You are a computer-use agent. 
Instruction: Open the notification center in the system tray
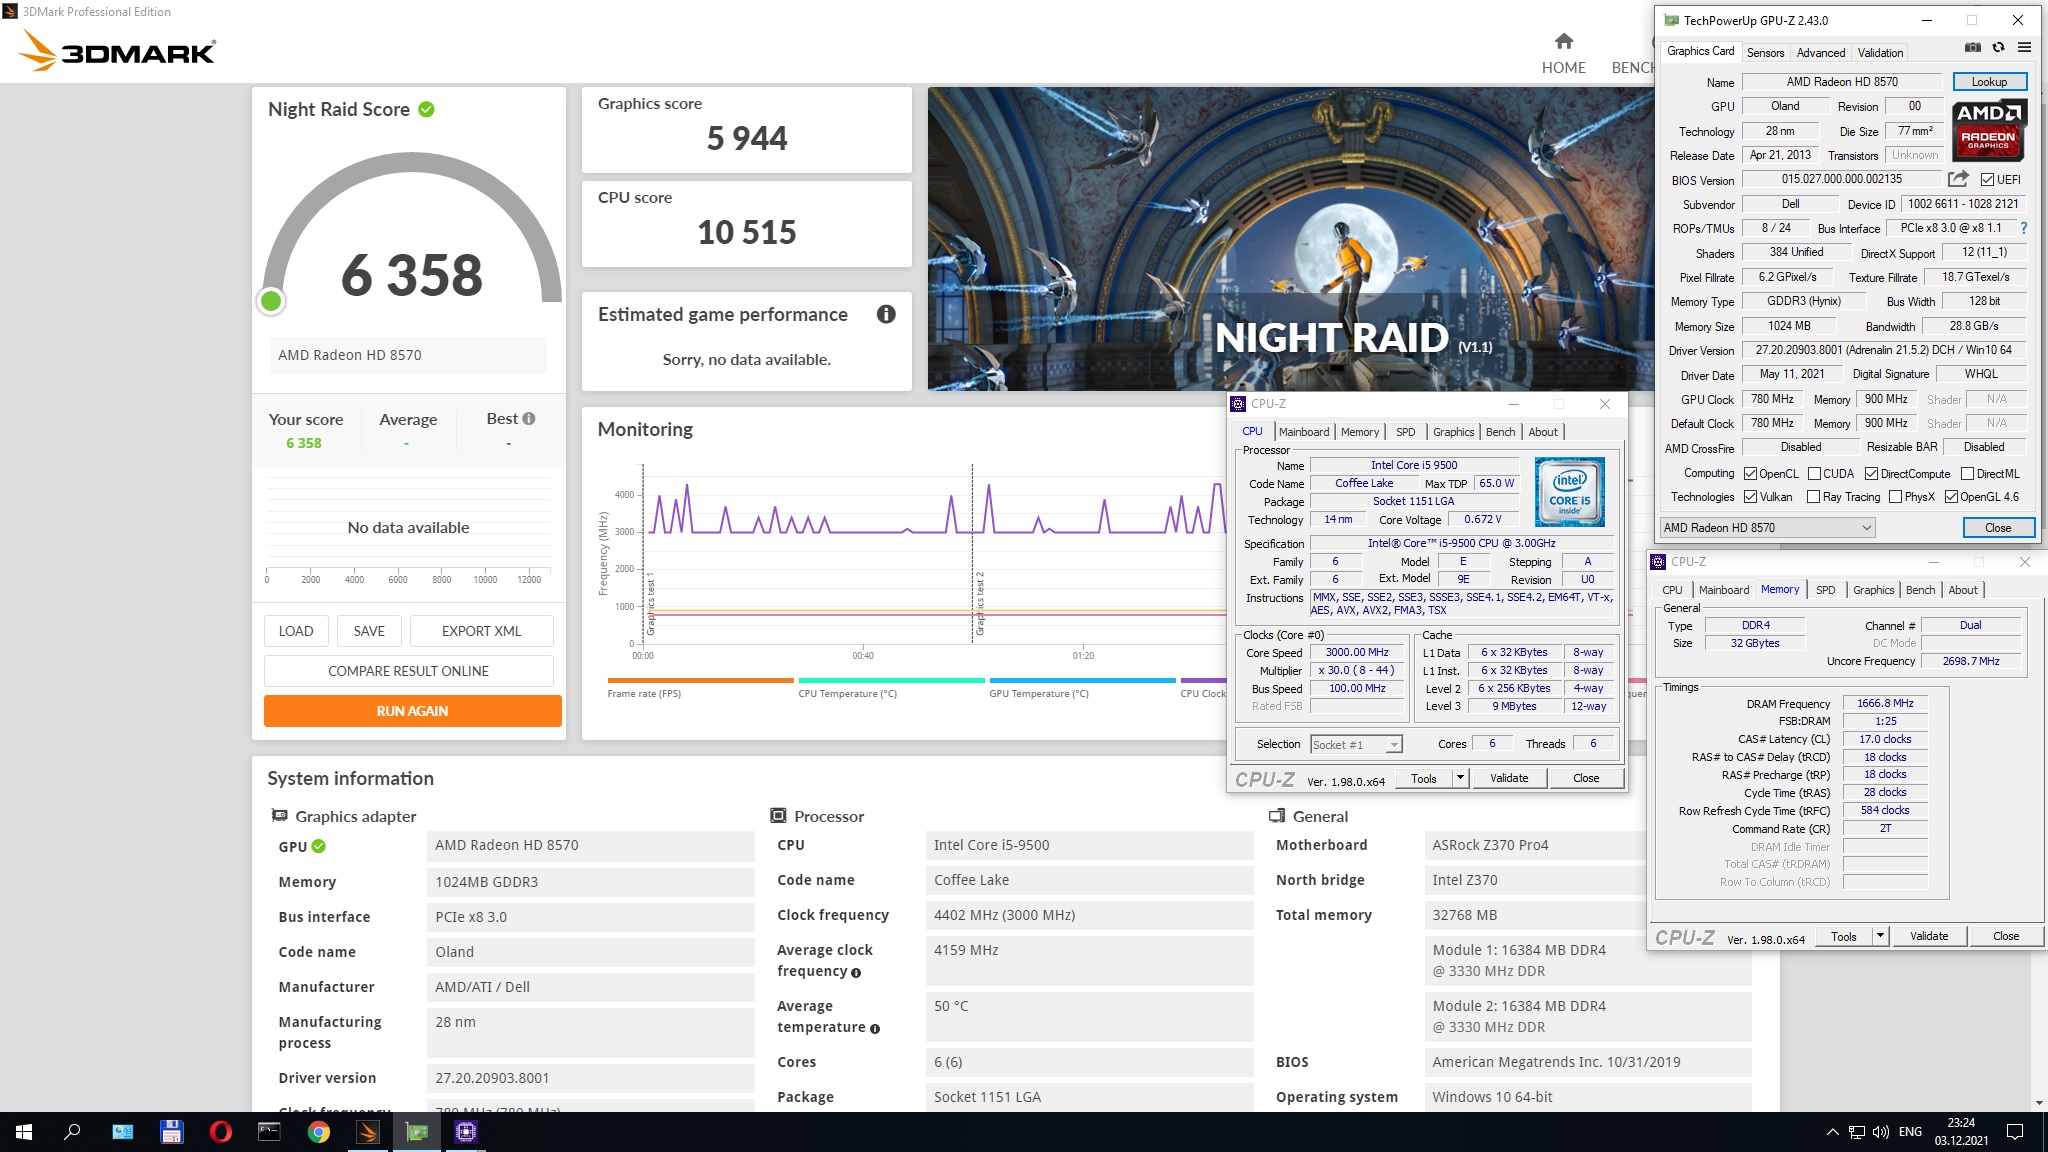(x=2015, y=1132)
